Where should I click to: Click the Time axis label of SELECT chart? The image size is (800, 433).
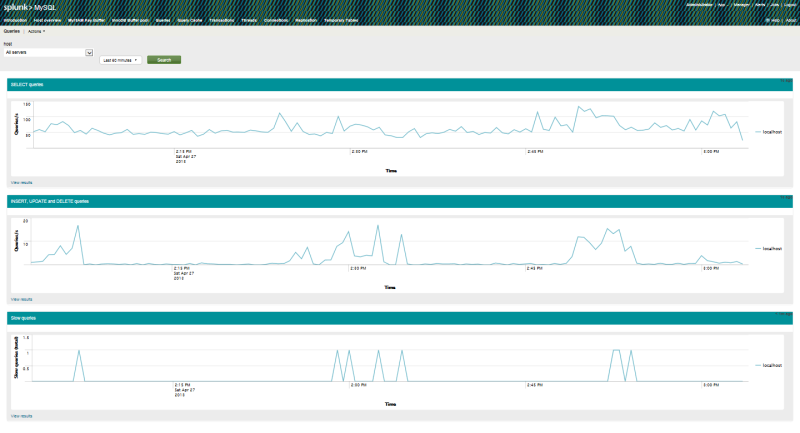(x=391, y=171)
